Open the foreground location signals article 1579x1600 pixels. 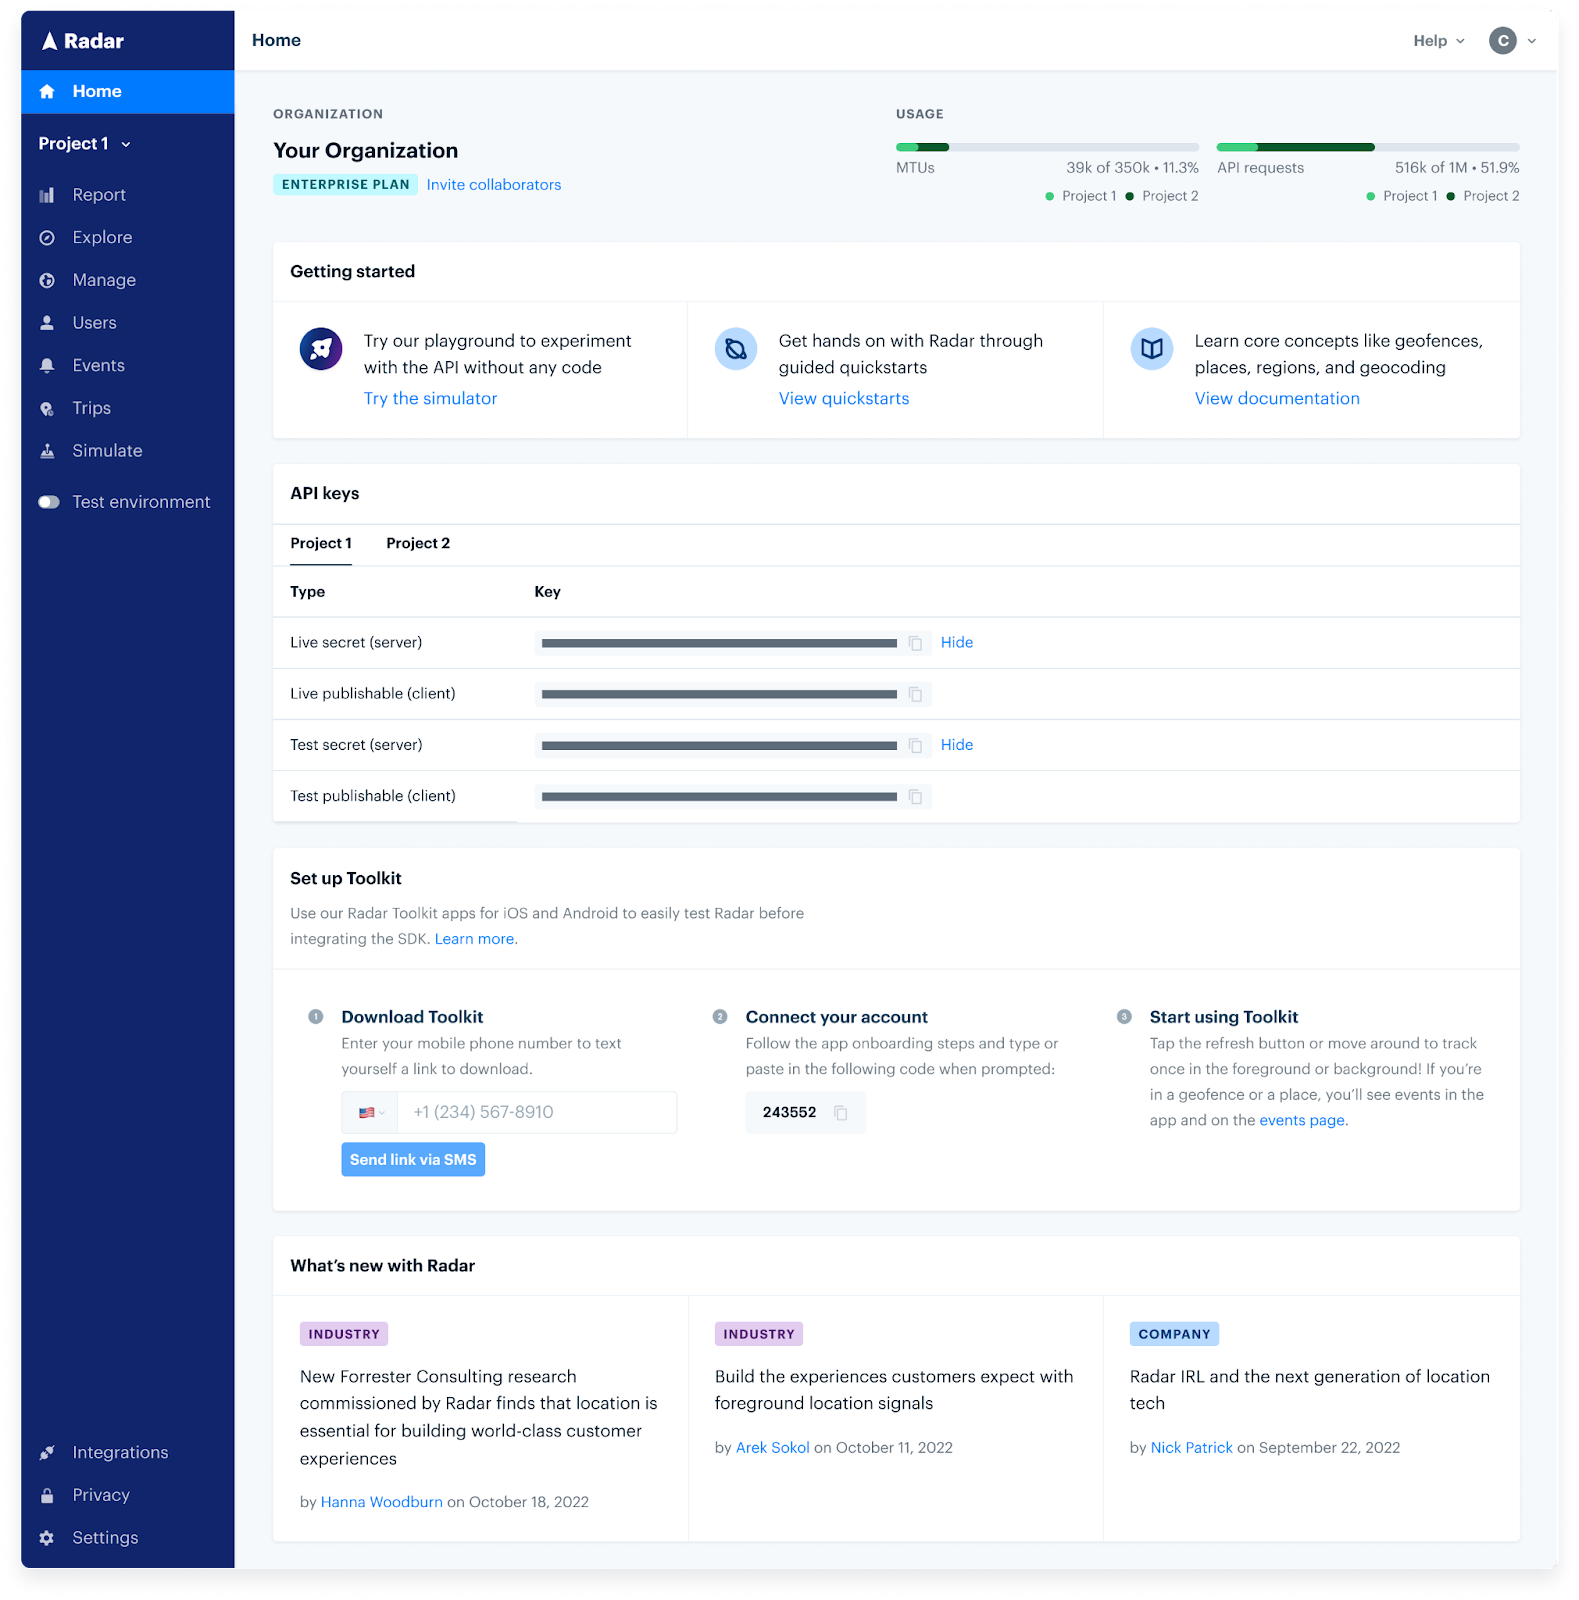click(894, 1390)
